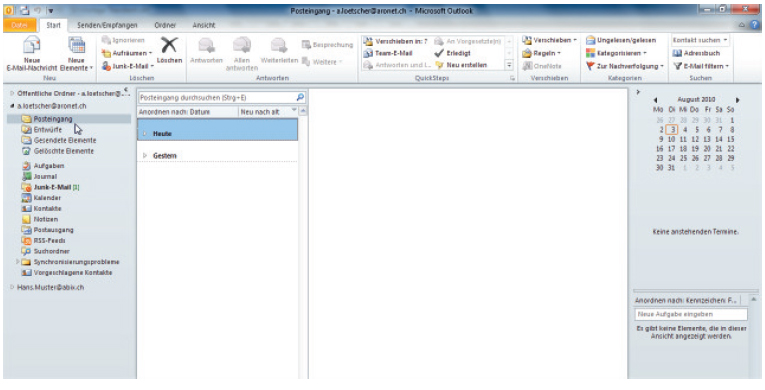Expand the Heute message group
The width and height of the screenshot is (765, 390).
pos(145,134)
